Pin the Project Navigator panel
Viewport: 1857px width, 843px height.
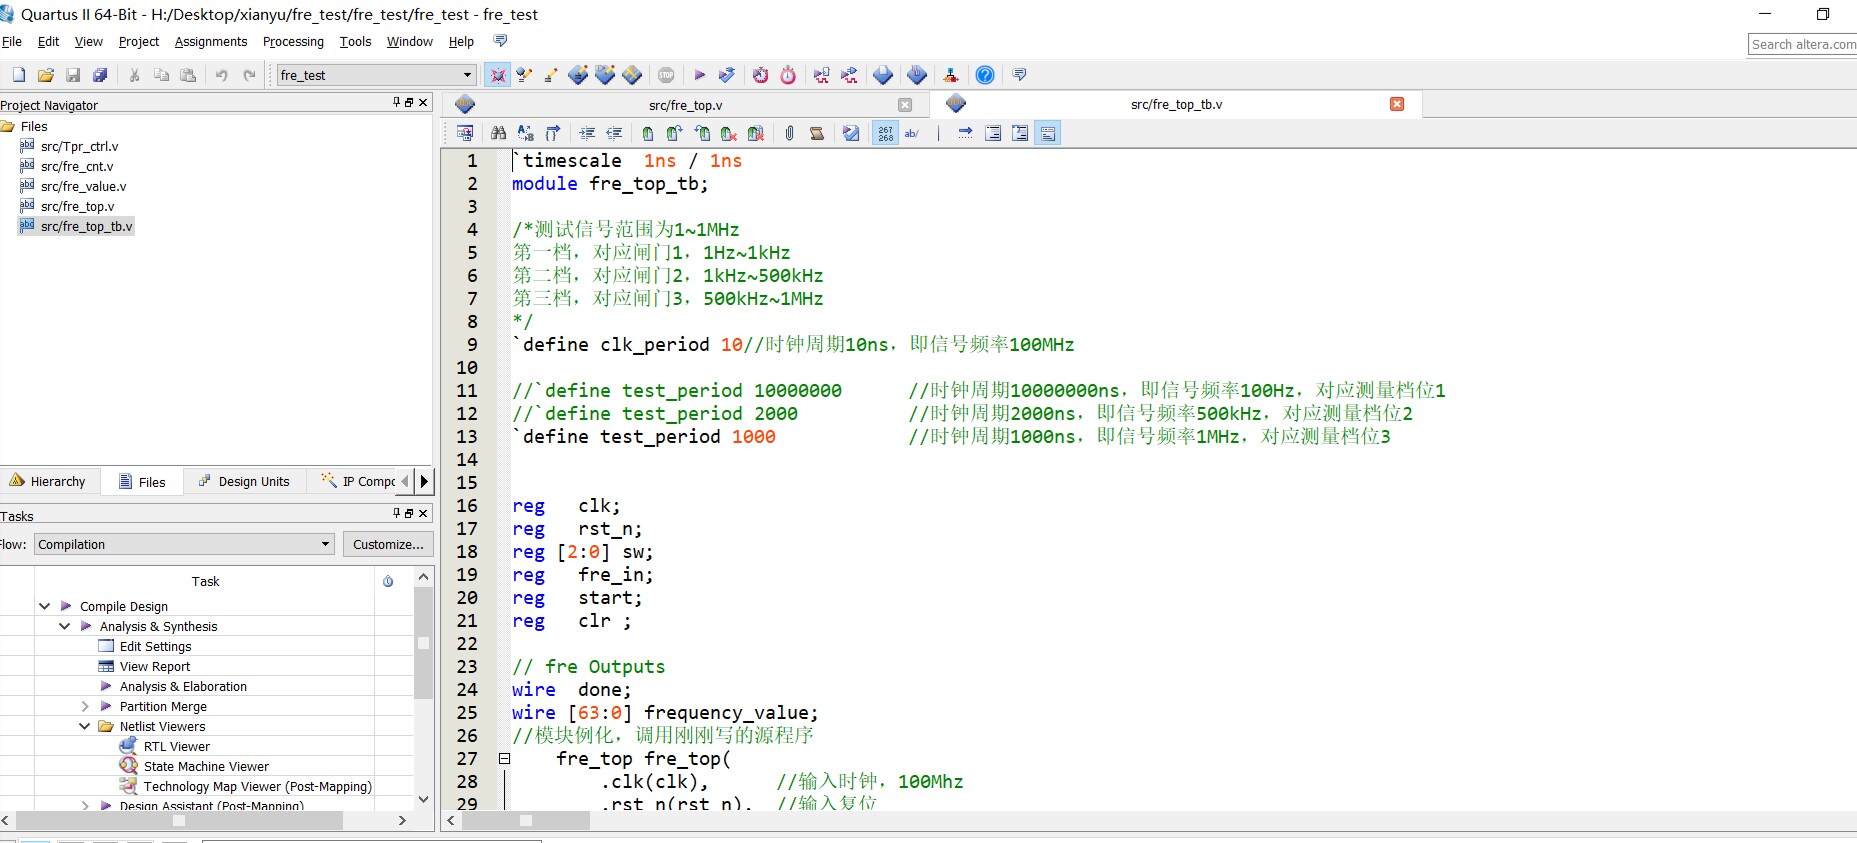(x=396, y=102)
